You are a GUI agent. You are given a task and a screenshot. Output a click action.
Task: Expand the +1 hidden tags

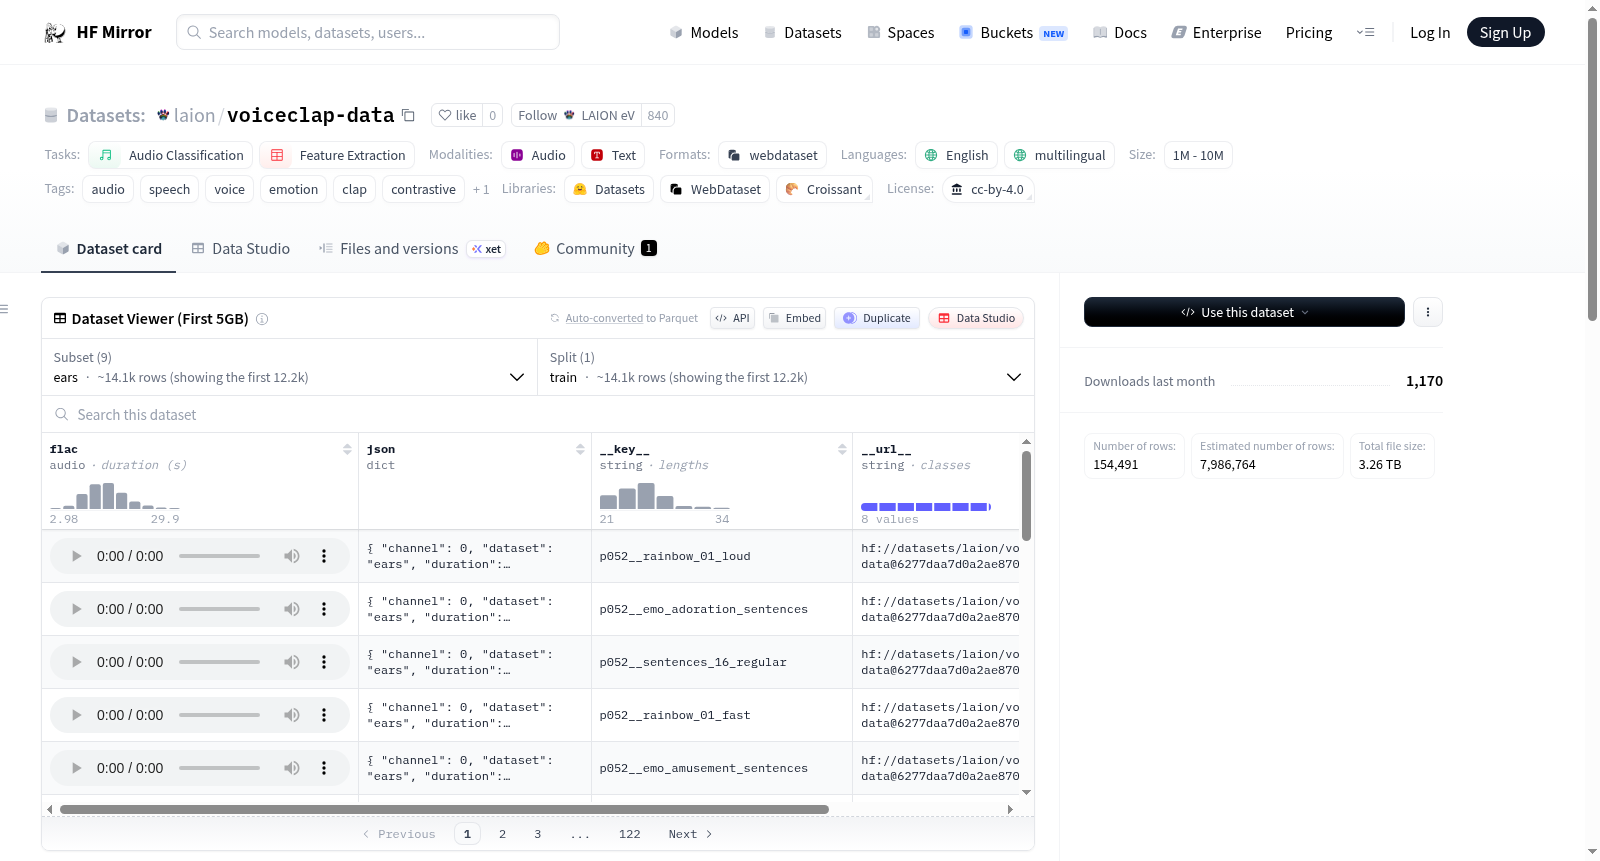click(481, 189)
